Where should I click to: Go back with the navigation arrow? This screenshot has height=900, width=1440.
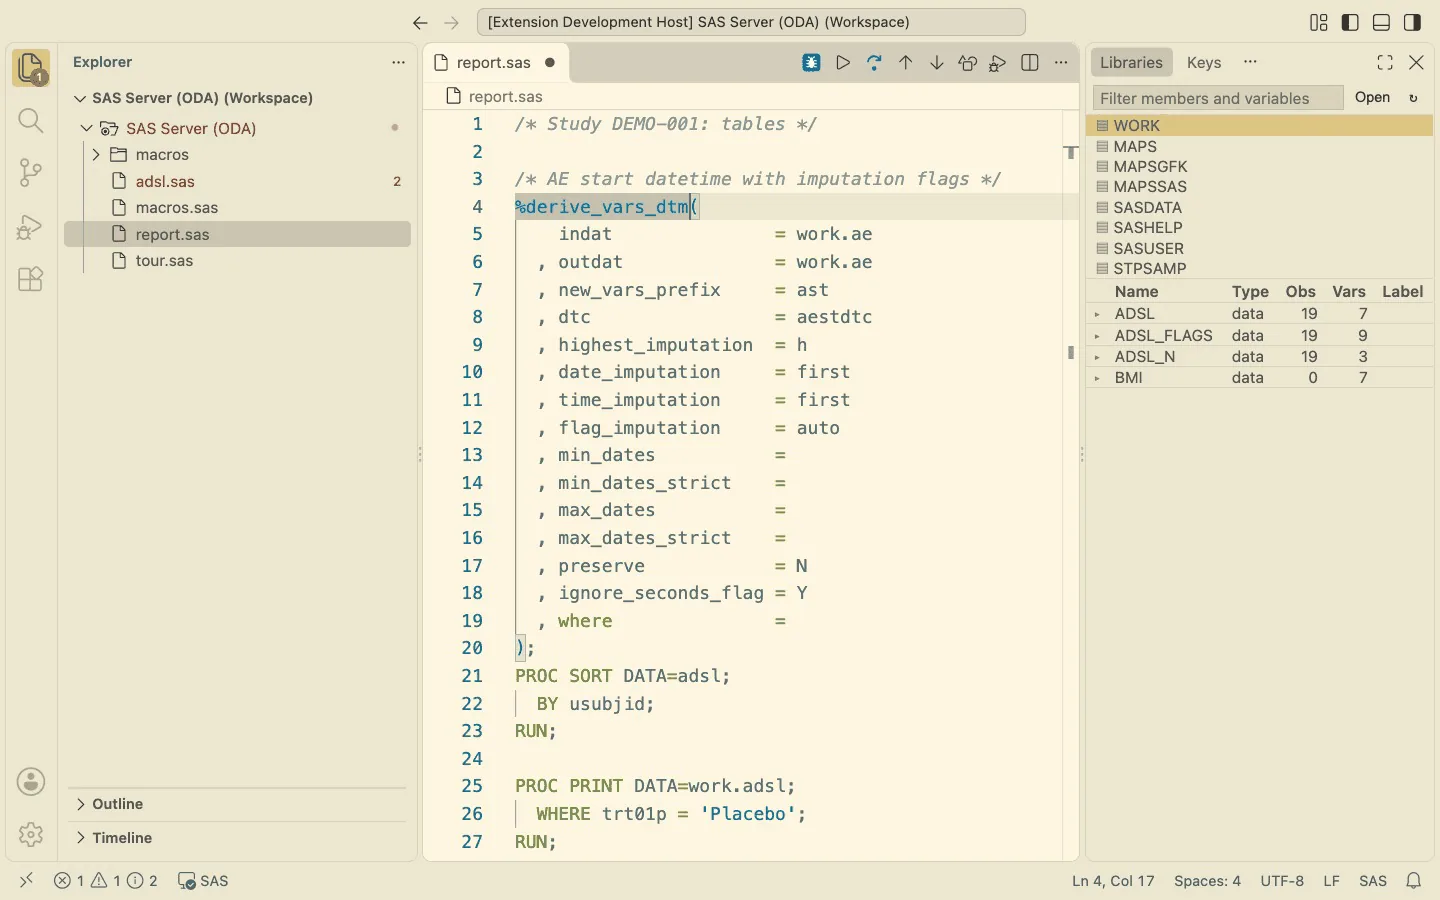pyautogui.click(x=420, y=22)
